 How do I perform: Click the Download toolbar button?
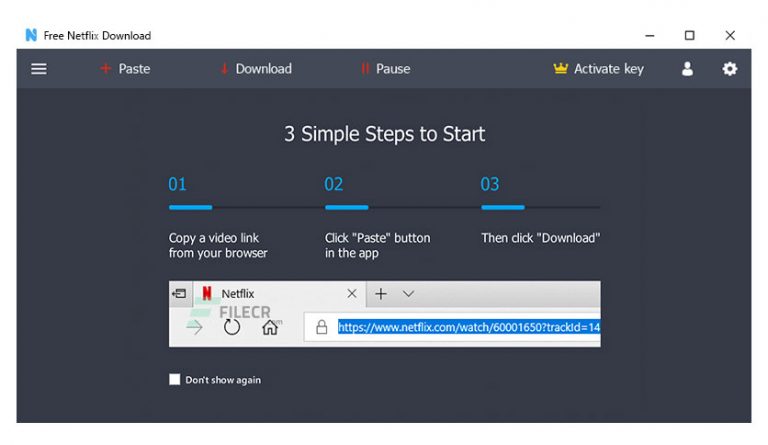(x=256, y=69)
